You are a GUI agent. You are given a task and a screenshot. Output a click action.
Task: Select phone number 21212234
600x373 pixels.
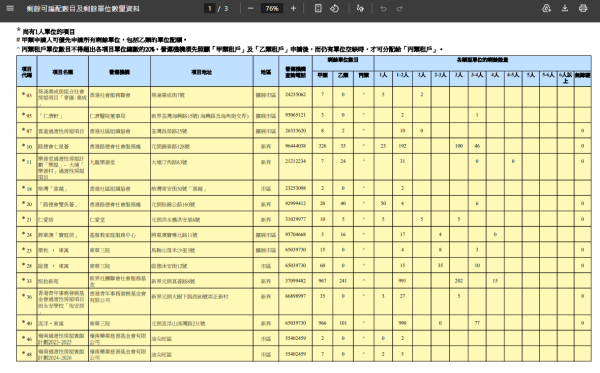pos(295,161)
